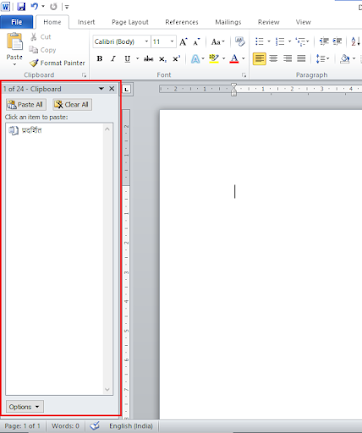This screenshot has width=362, height=433.
Task: Toggle superscript formatting
Action: pos(176,59)
